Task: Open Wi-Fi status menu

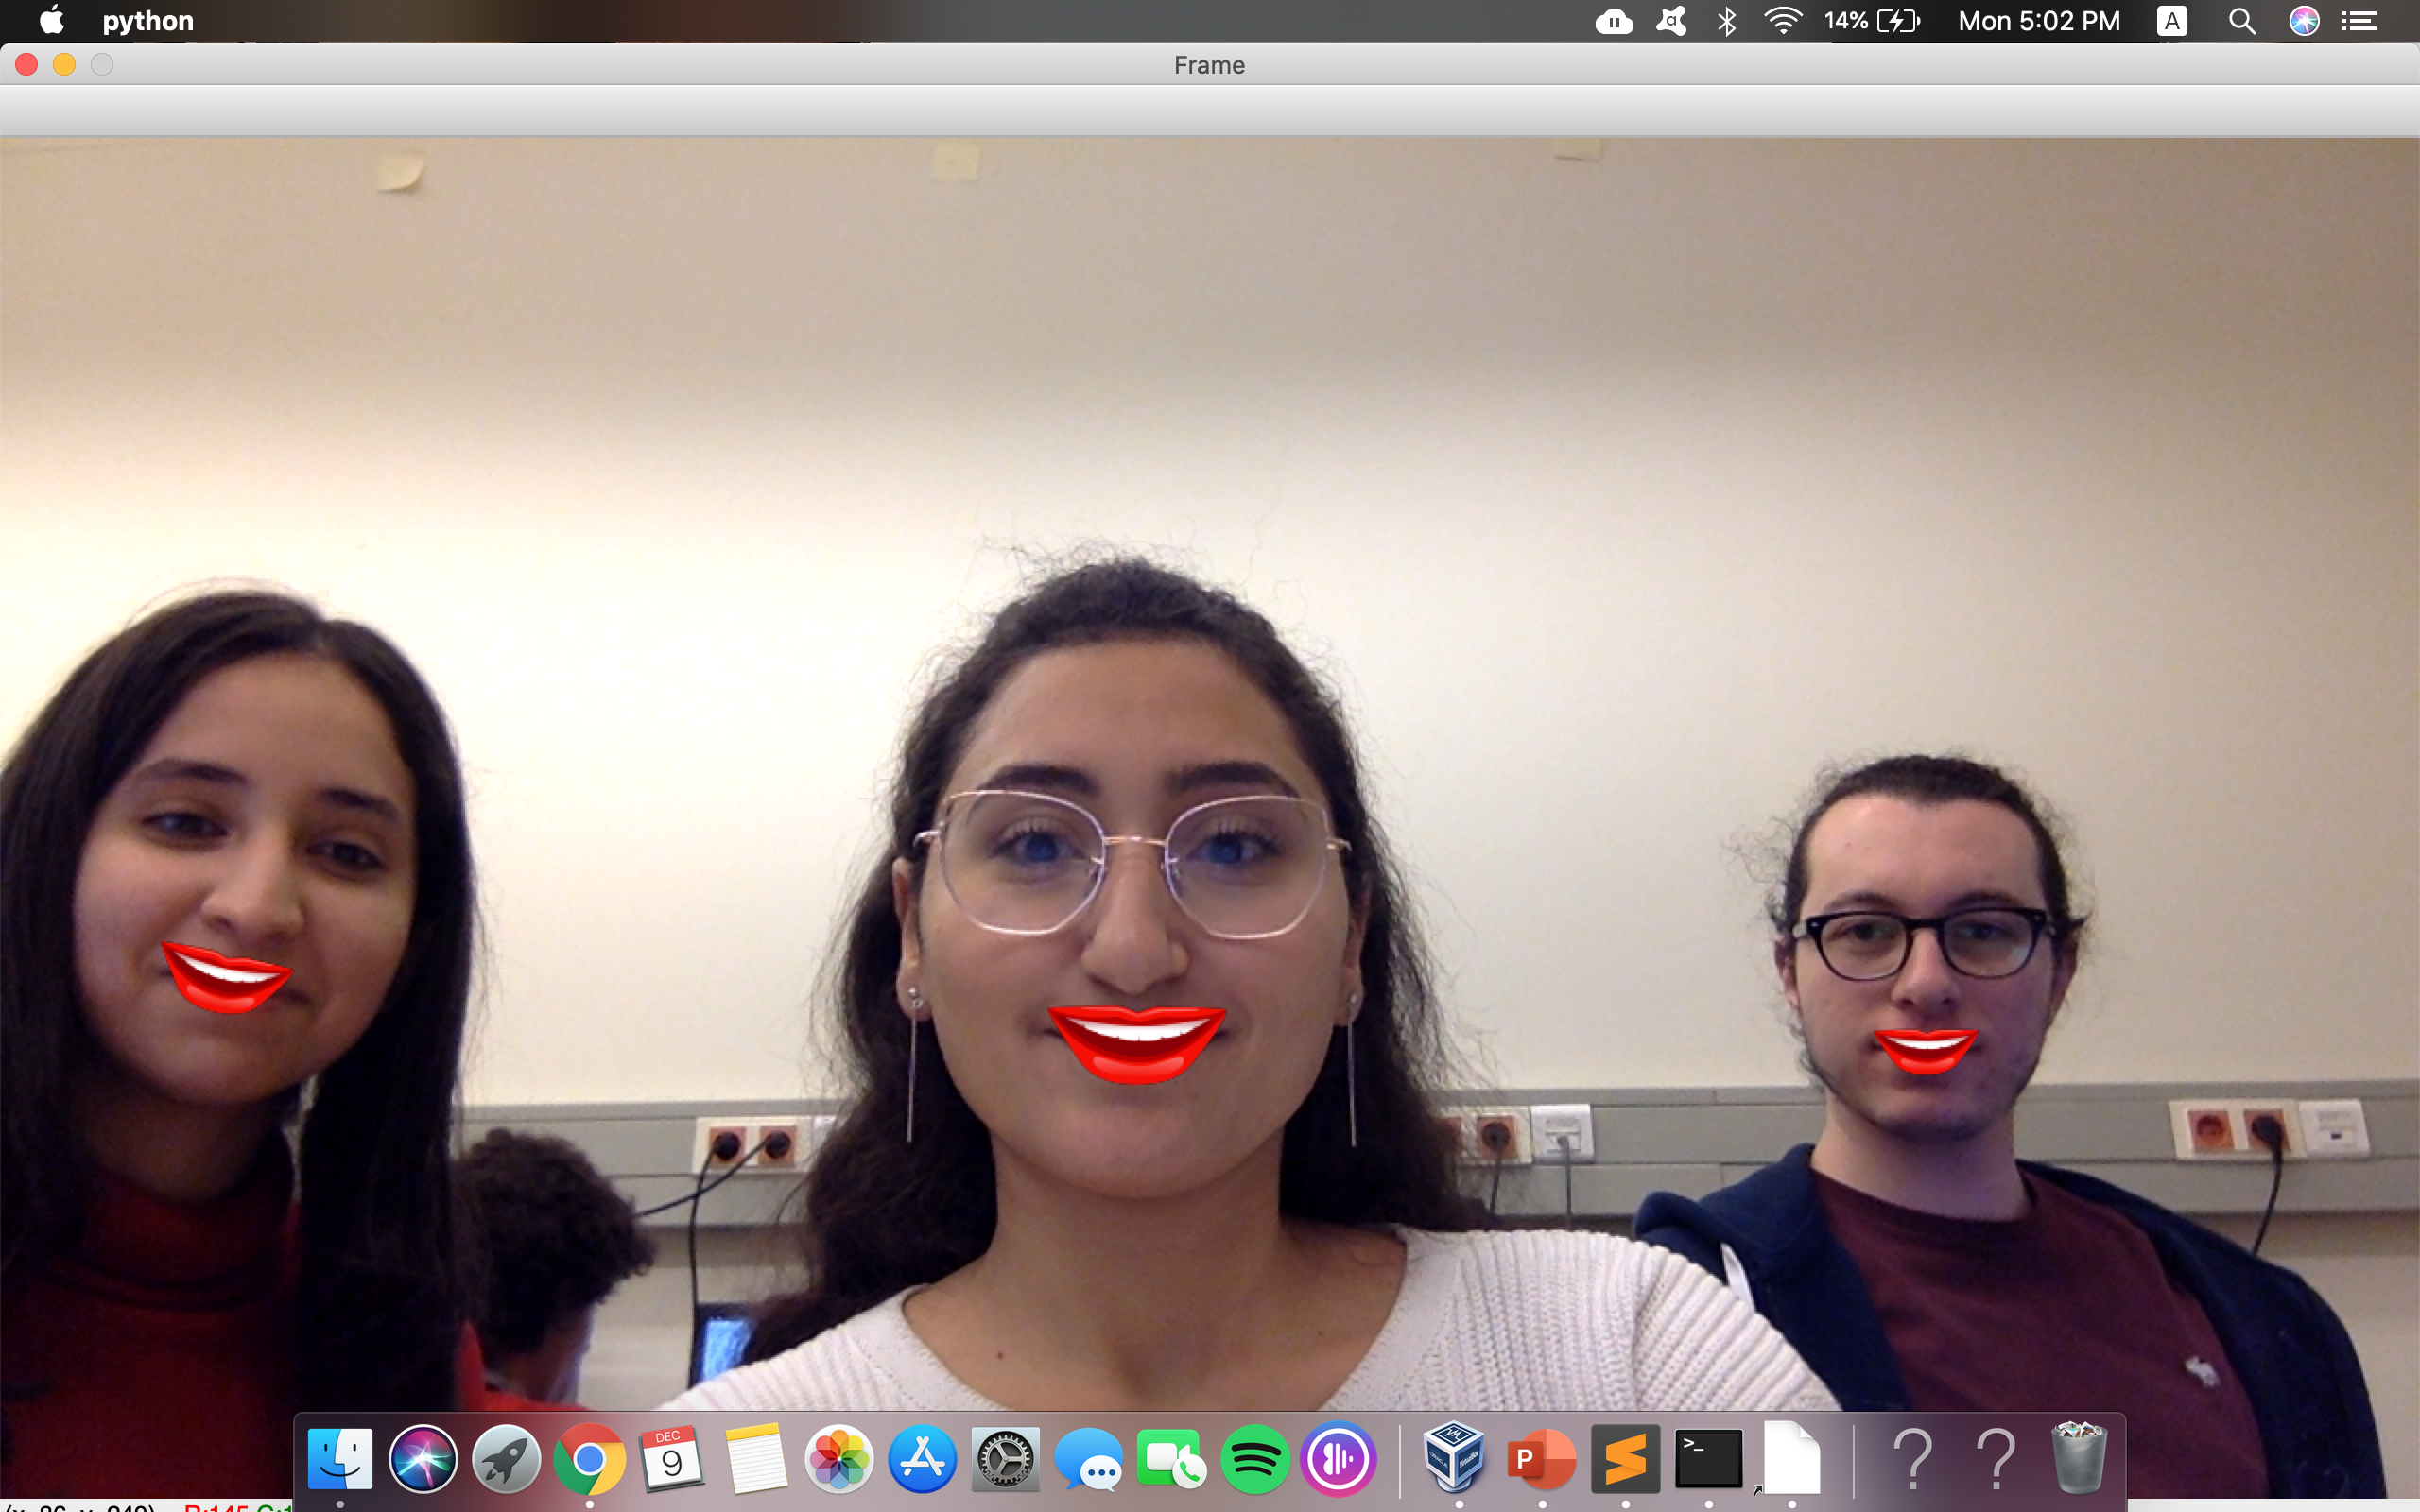Action: tap(1782, 21)
